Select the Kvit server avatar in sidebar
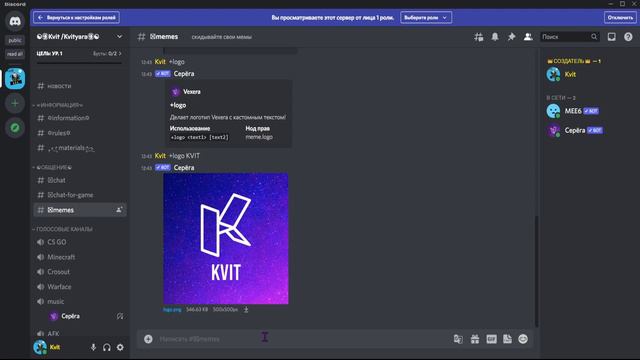640x360 pixels. click(15, 78)
